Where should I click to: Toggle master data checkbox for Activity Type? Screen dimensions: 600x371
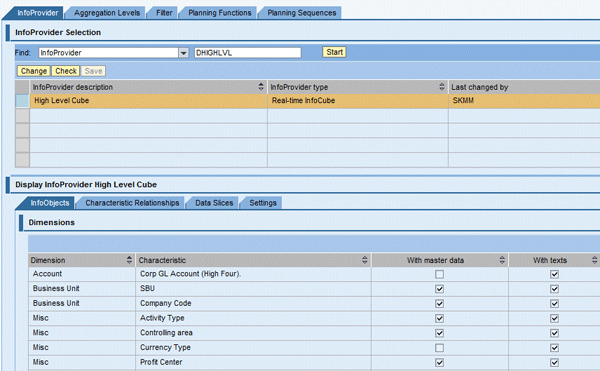click(x=439, y=318)
